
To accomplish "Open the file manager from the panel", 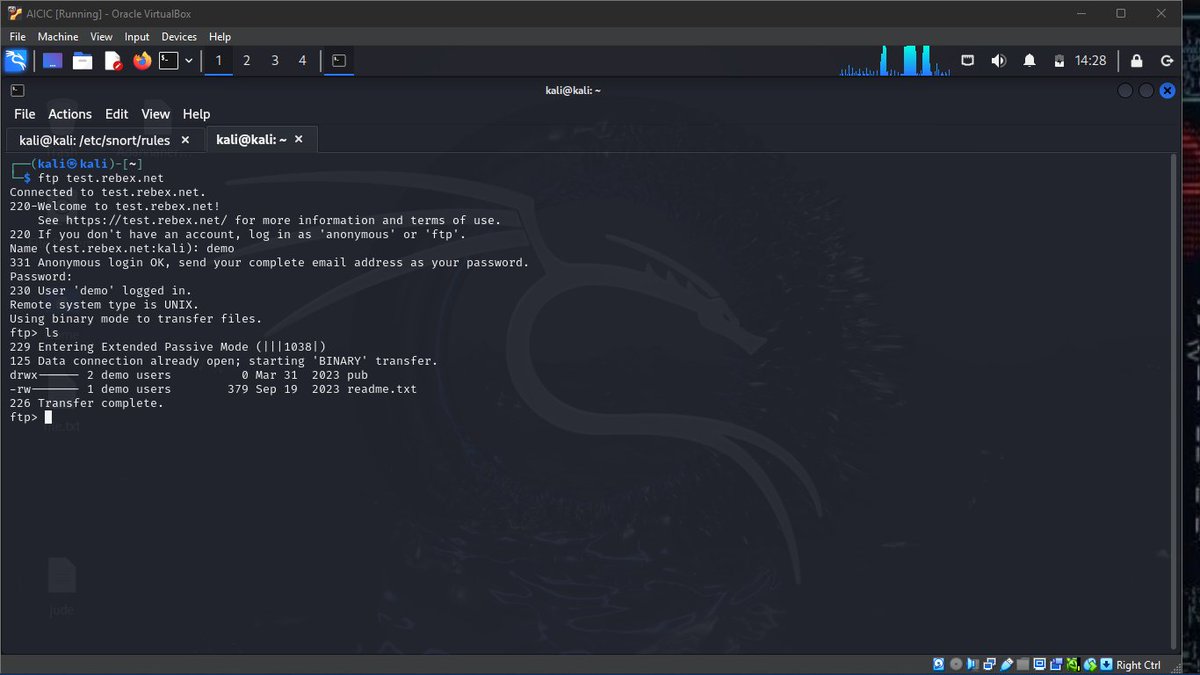I will pyautogui.click(x=82, y=61).
